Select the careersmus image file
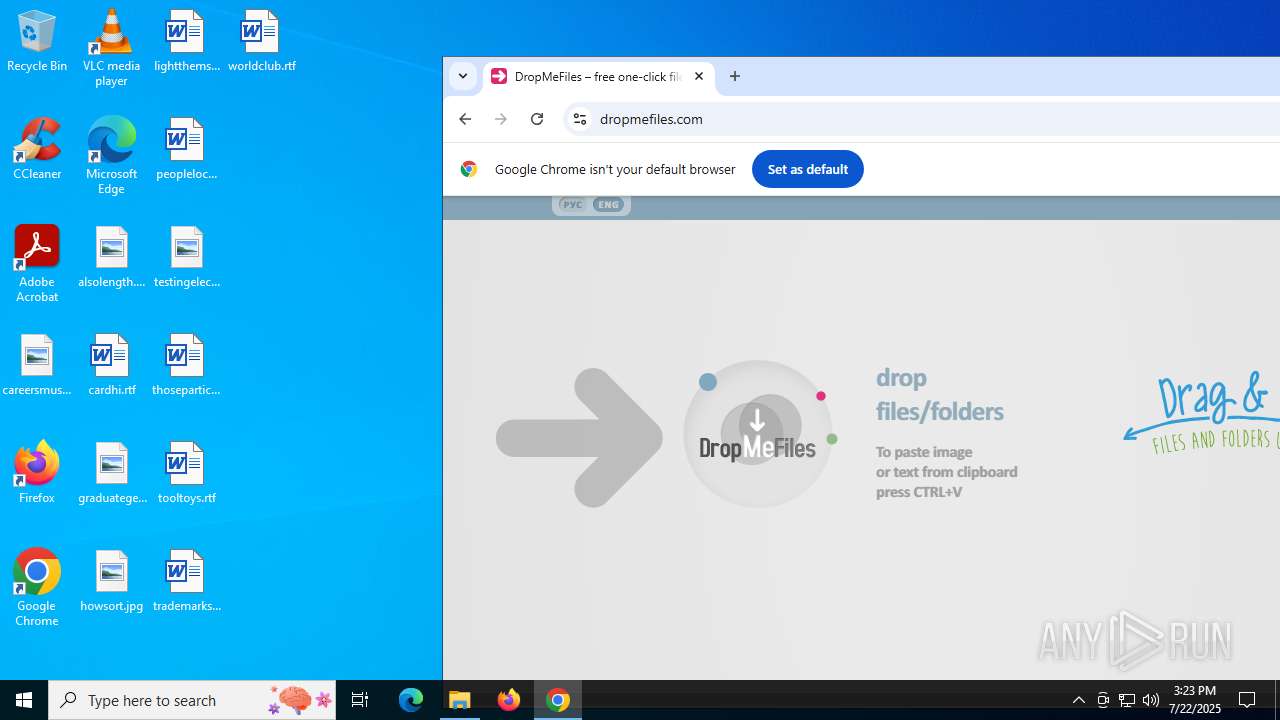Image resolution: width=1280 pixels, height=720 pixels. pos(37,365)
